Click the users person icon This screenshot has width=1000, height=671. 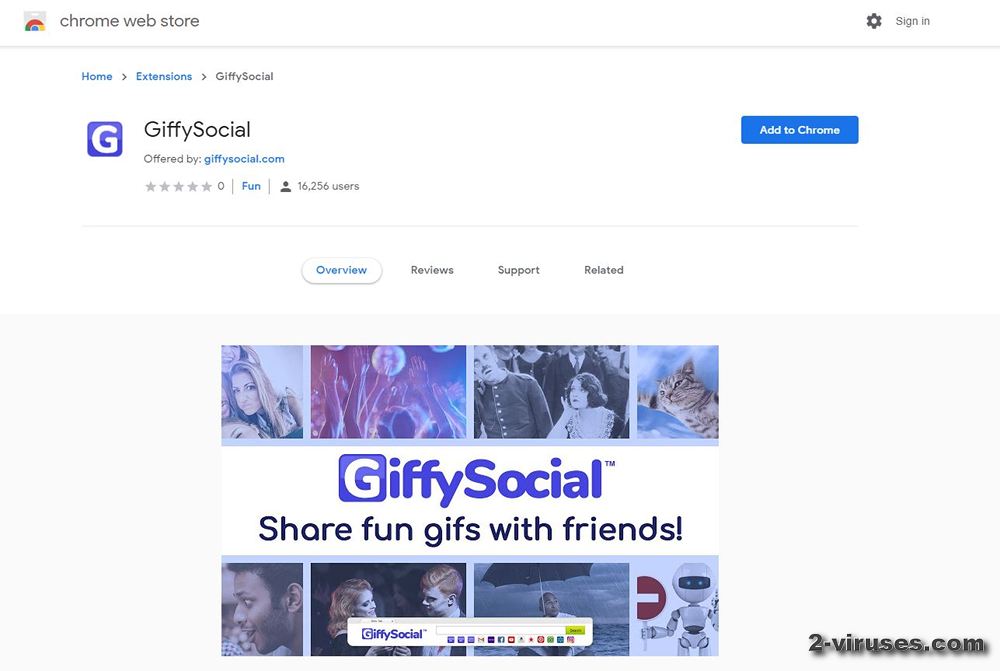[x=286, y=186]
